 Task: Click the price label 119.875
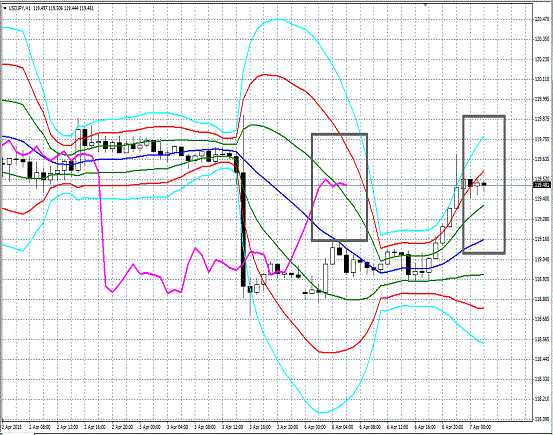[x=542, y=119]
